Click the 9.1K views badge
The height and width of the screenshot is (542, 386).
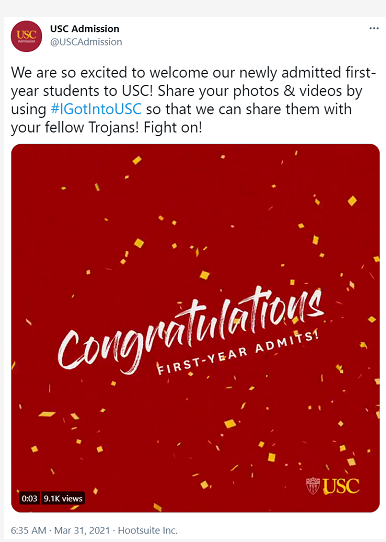[63, 498]
